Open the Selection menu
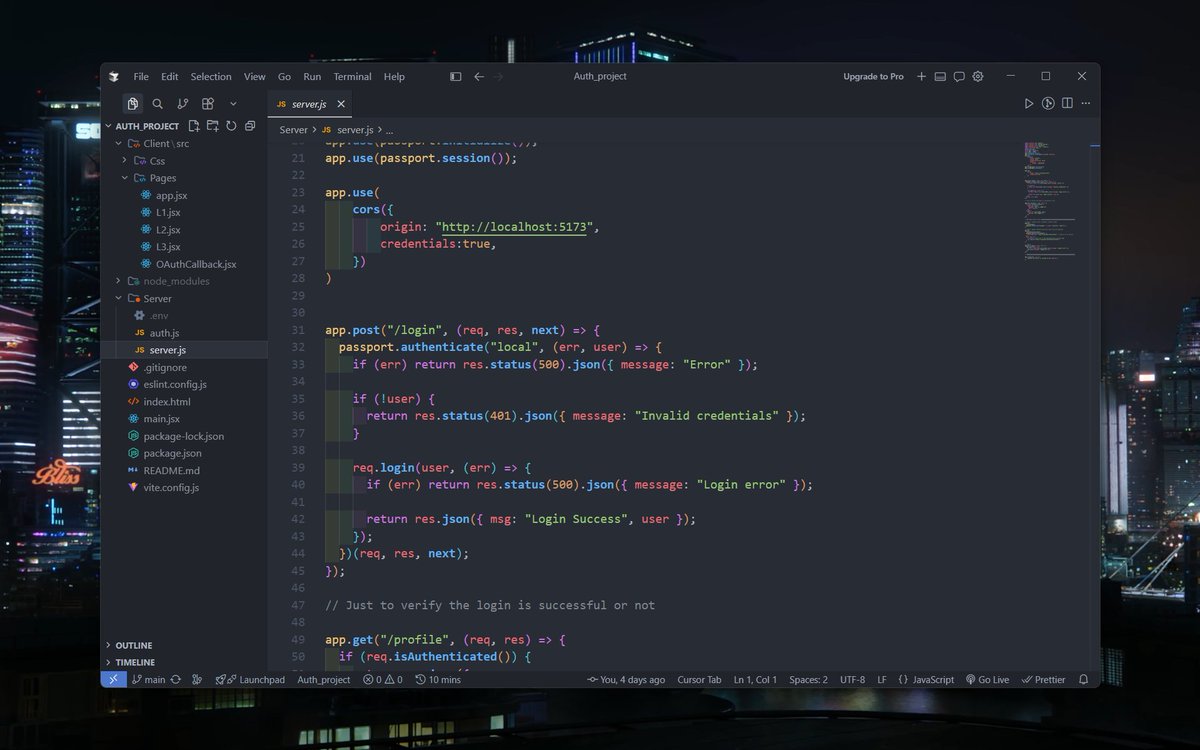Image resolution: width=1200 pixels, height=750 pixels. click(x=211, y=77)
